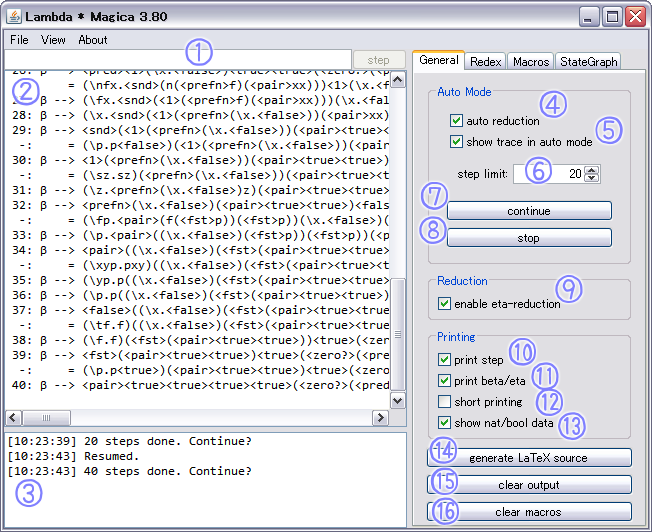Viewport: 652px width, 532px height.
Task: Increase step limit with up arrow
Action: pyautogui.click(x=593, y=169)
